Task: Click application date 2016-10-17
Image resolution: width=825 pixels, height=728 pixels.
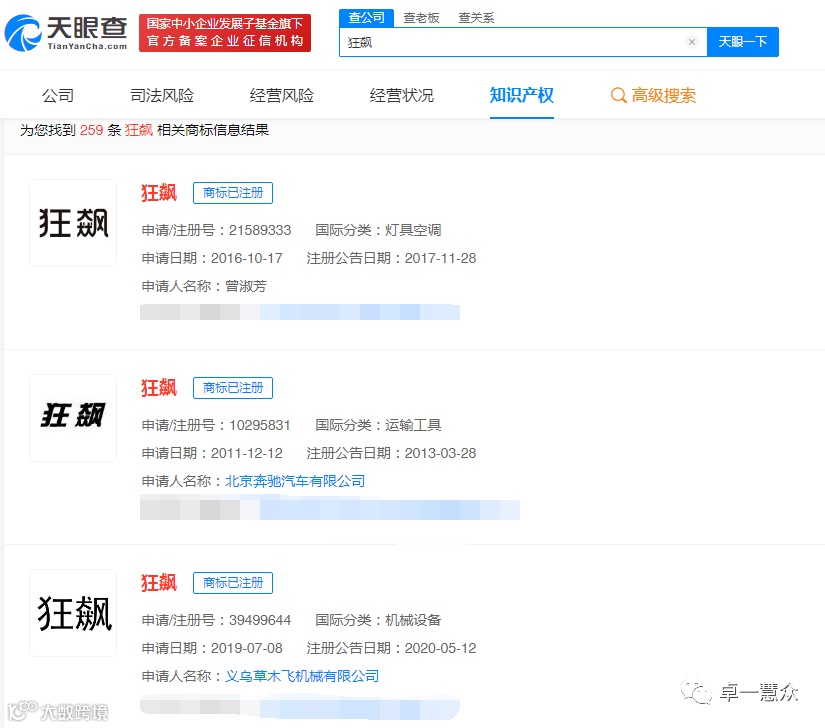Action: (247, 258)
